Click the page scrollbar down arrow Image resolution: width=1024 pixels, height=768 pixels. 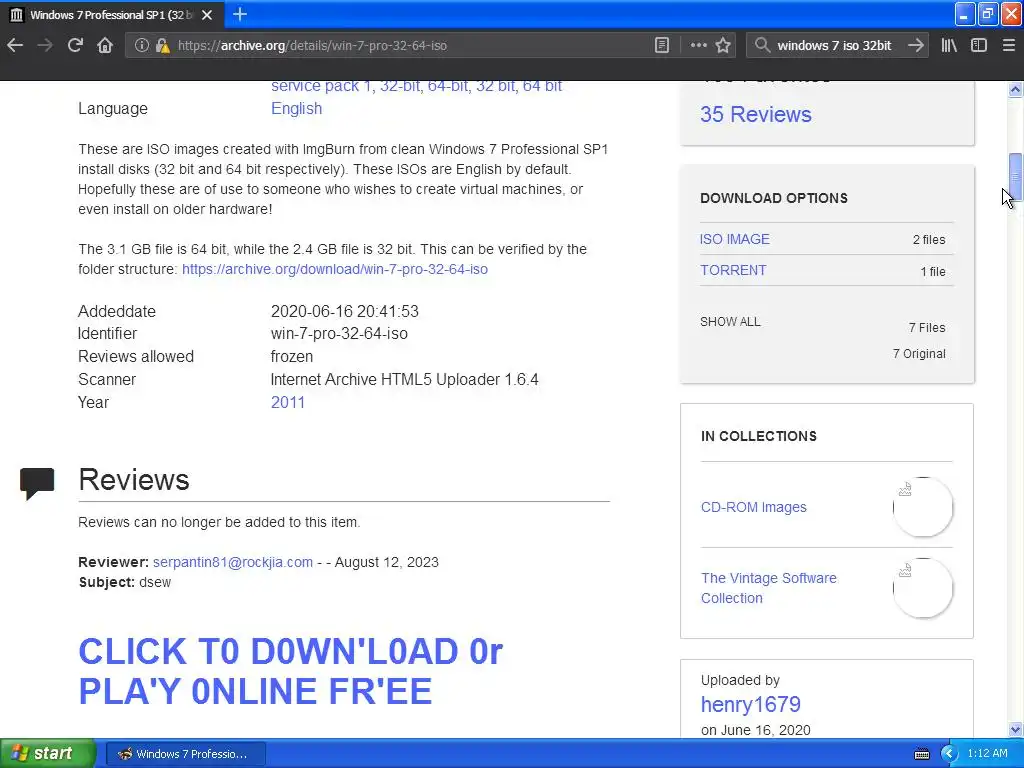click(x=1015, y=729)
